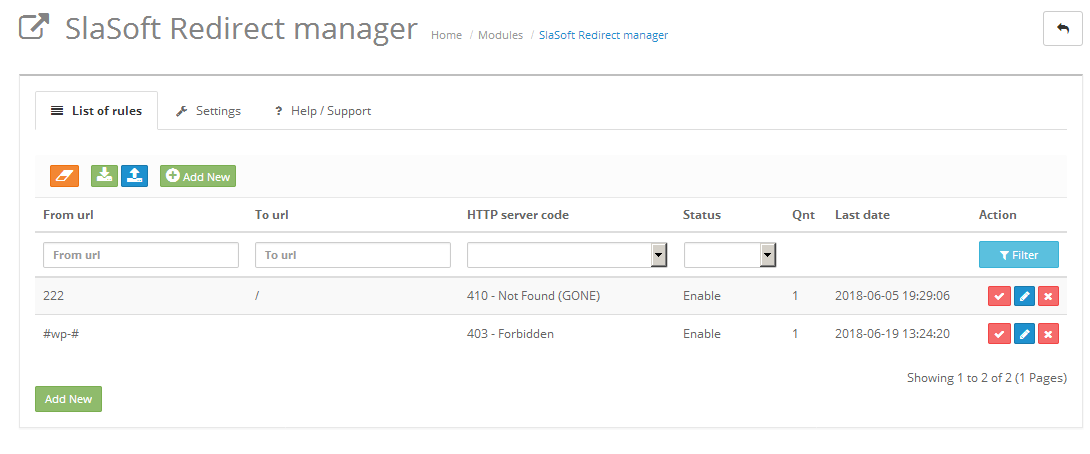Edit the #wp-# rule with pencil icon
Image resolution: width=1090 pixels, height=454 pixels.
[x=1024, y=334]
